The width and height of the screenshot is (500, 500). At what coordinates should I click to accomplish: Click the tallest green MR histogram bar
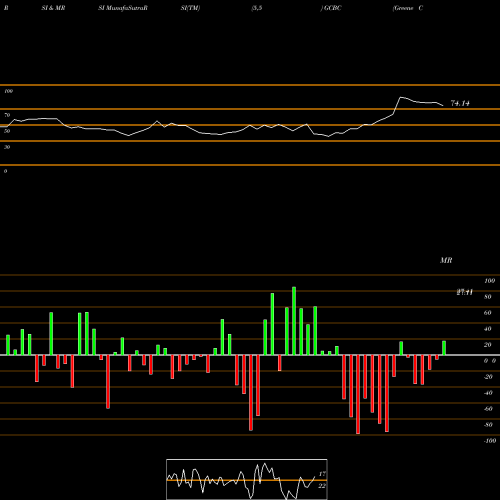point(294,321)
